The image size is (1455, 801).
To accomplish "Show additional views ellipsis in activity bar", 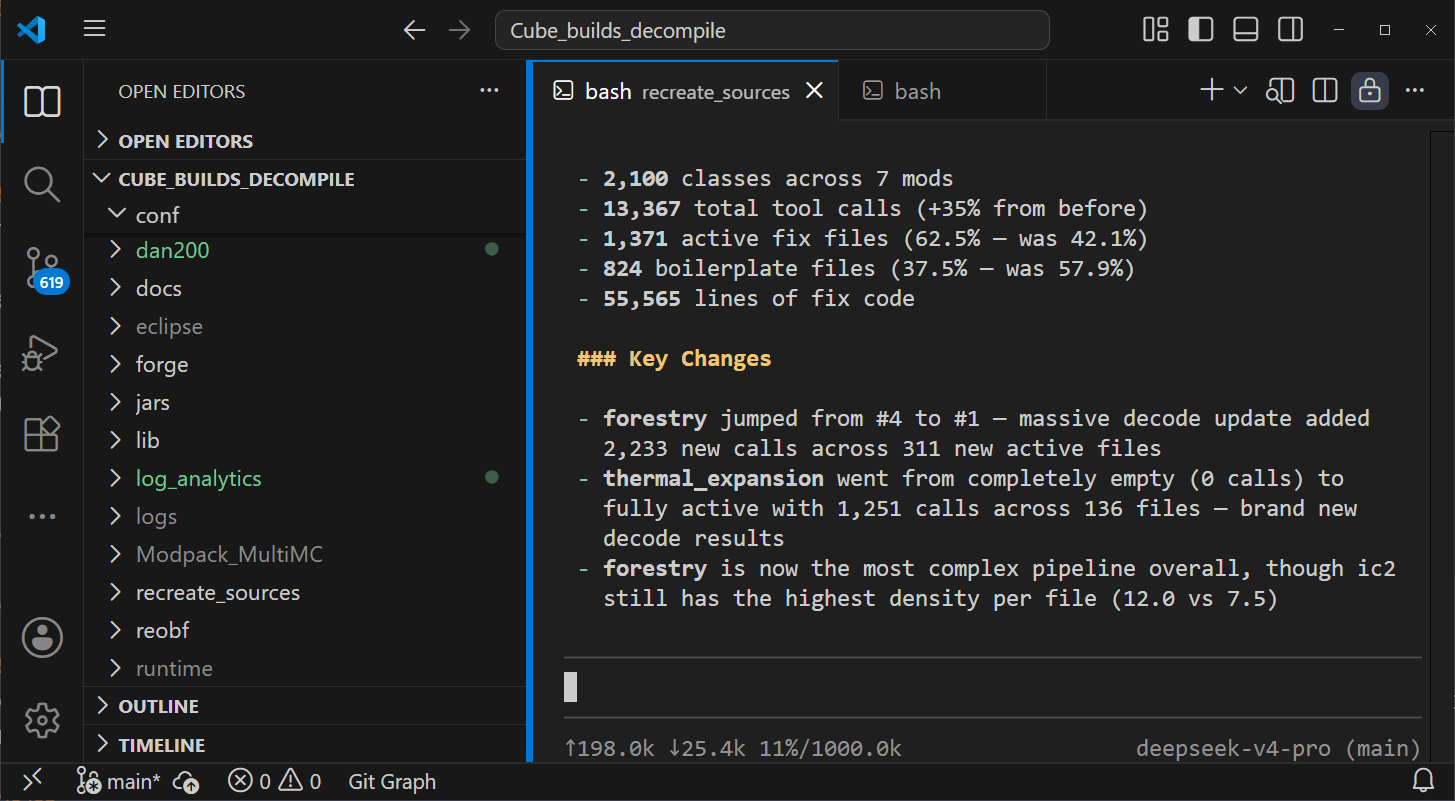I will (42, 517).
